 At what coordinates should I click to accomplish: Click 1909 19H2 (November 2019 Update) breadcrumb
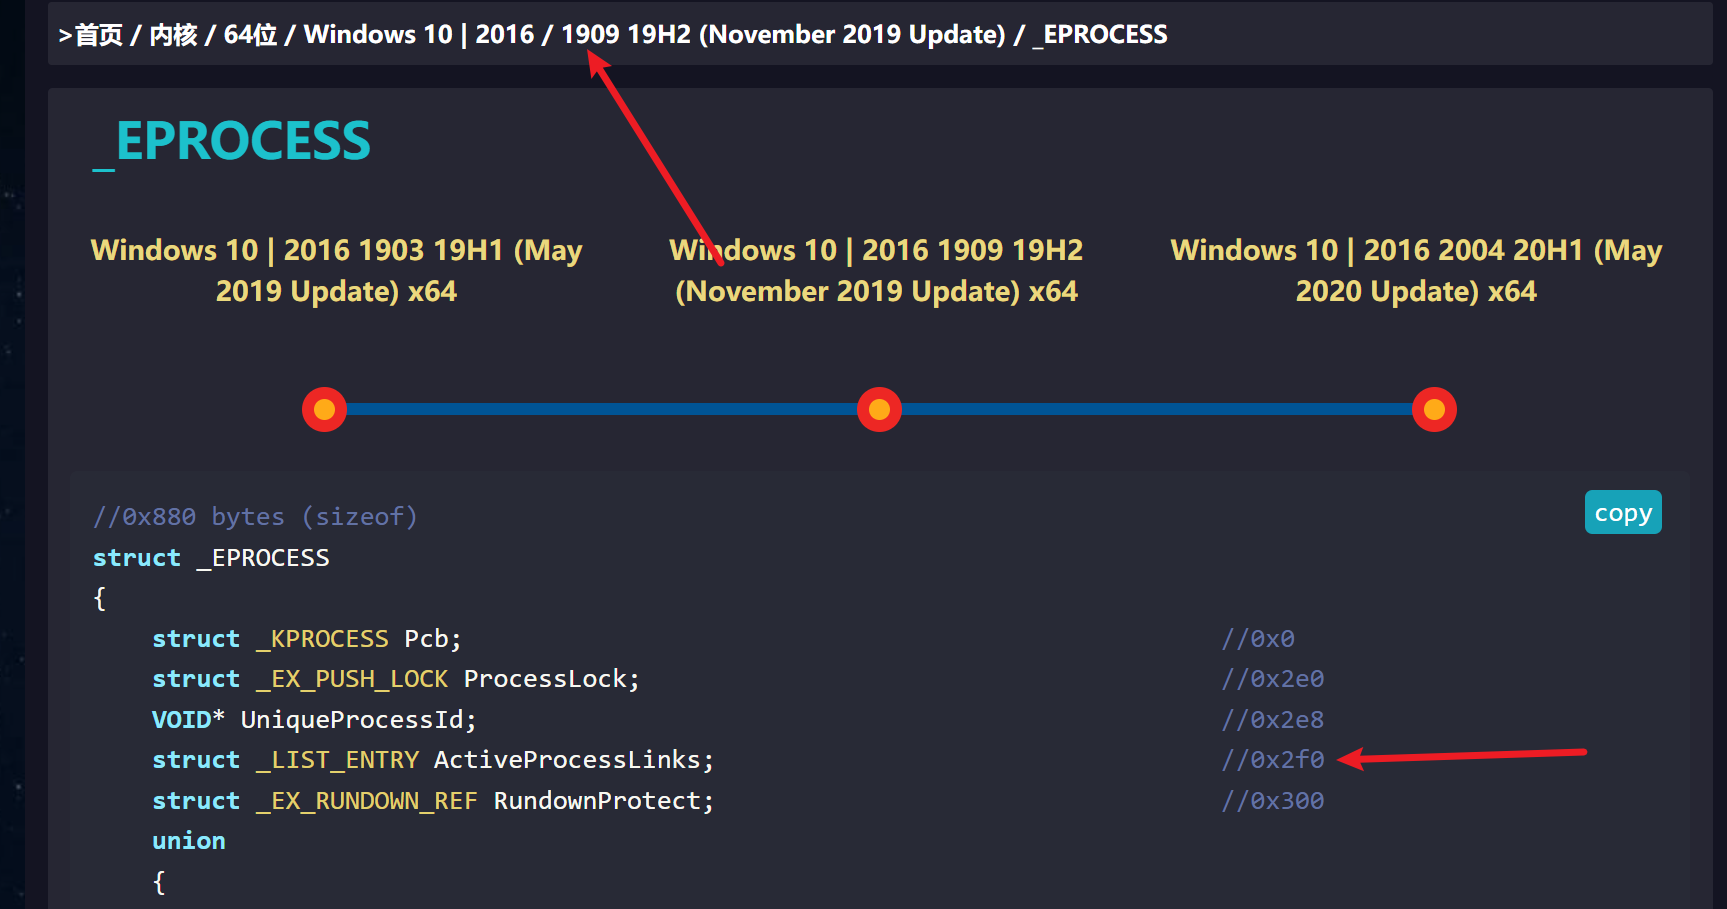[782, 35]
